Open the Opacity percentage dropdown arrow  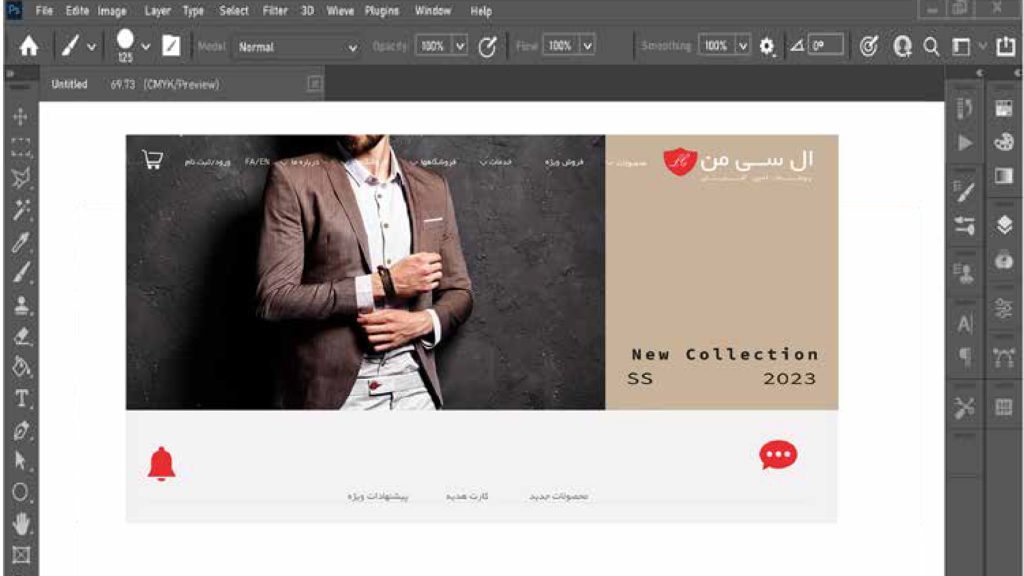460,46
